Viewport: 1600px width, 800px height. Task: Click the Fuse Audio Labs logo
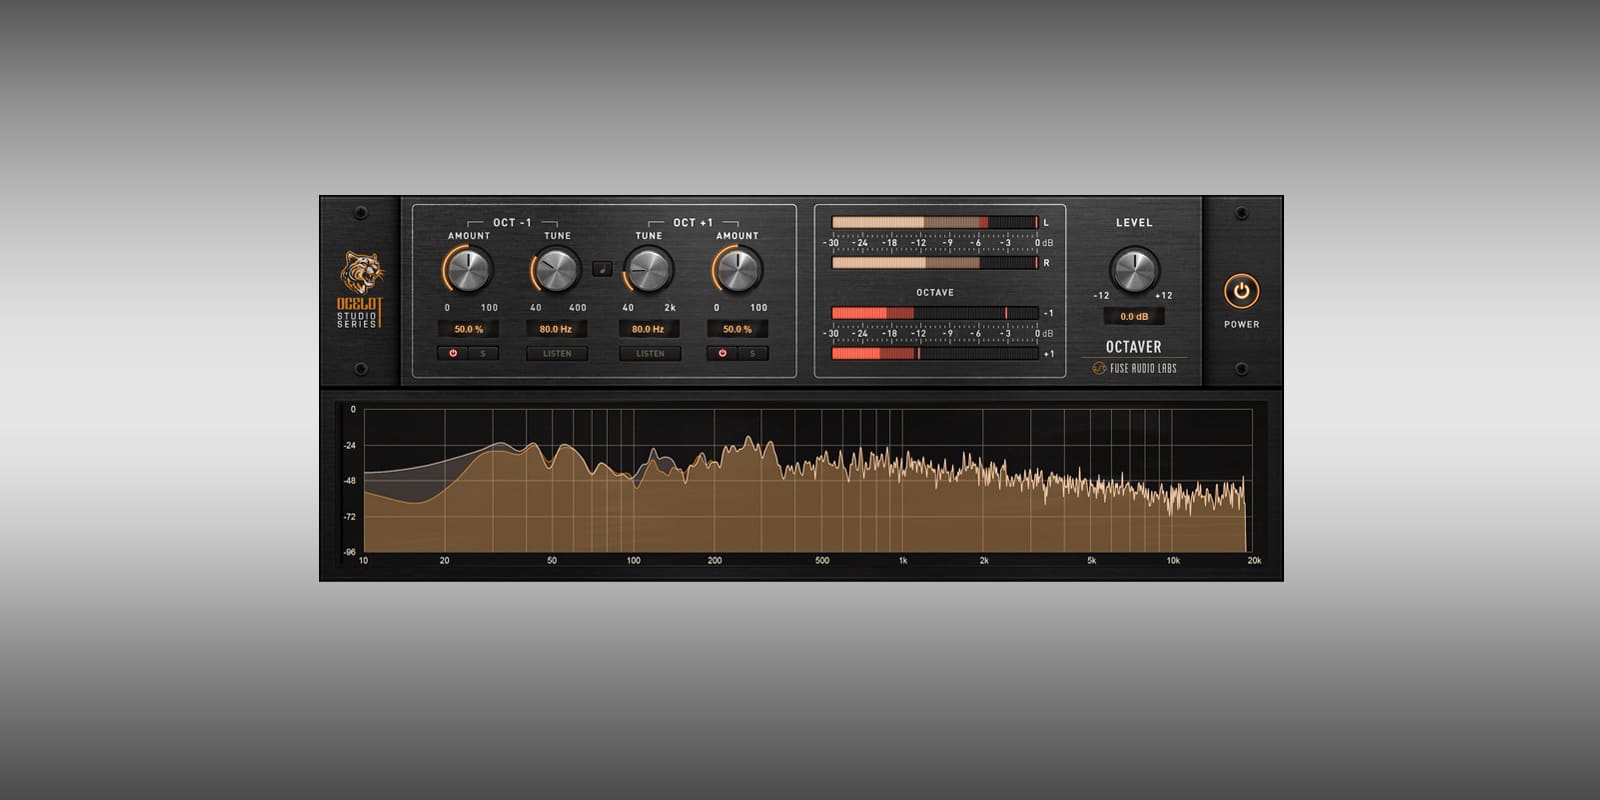point(1134,368)
